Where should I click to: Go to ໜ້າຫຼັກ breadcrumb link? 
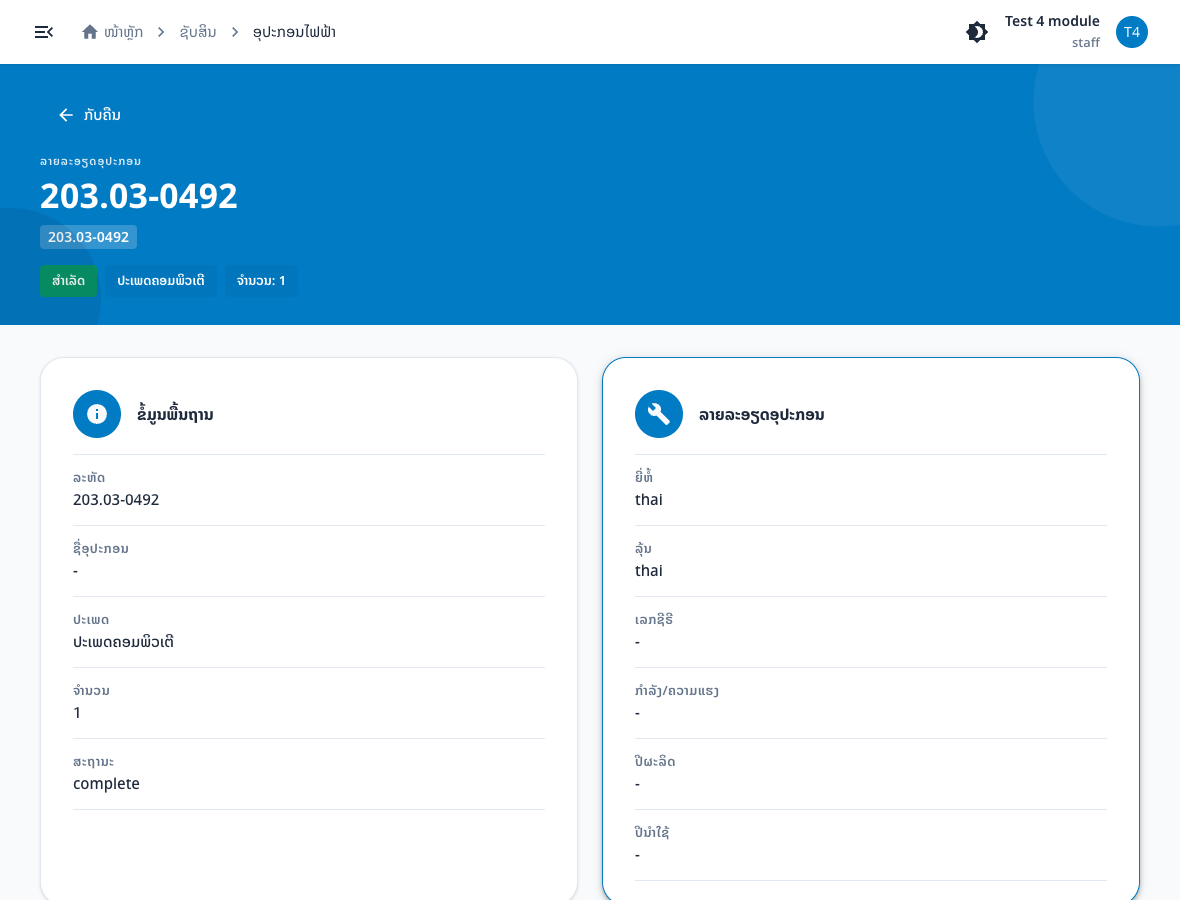(x=123, y=32)
